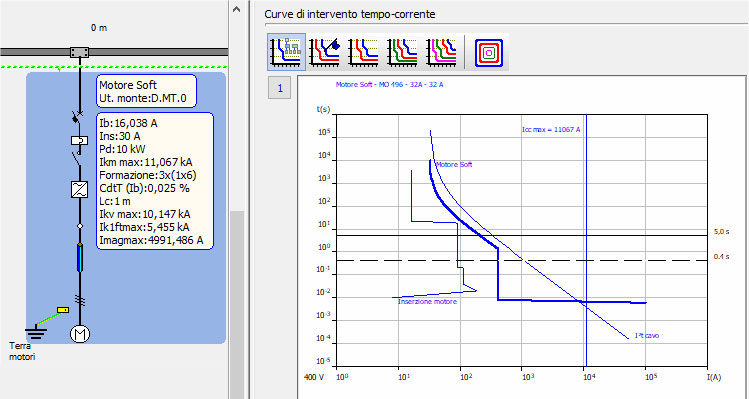This screenshot has height=399, width=749.
Task: Select the curve with network tree icon
Action: pyautogui.click(x=286, y=52)
